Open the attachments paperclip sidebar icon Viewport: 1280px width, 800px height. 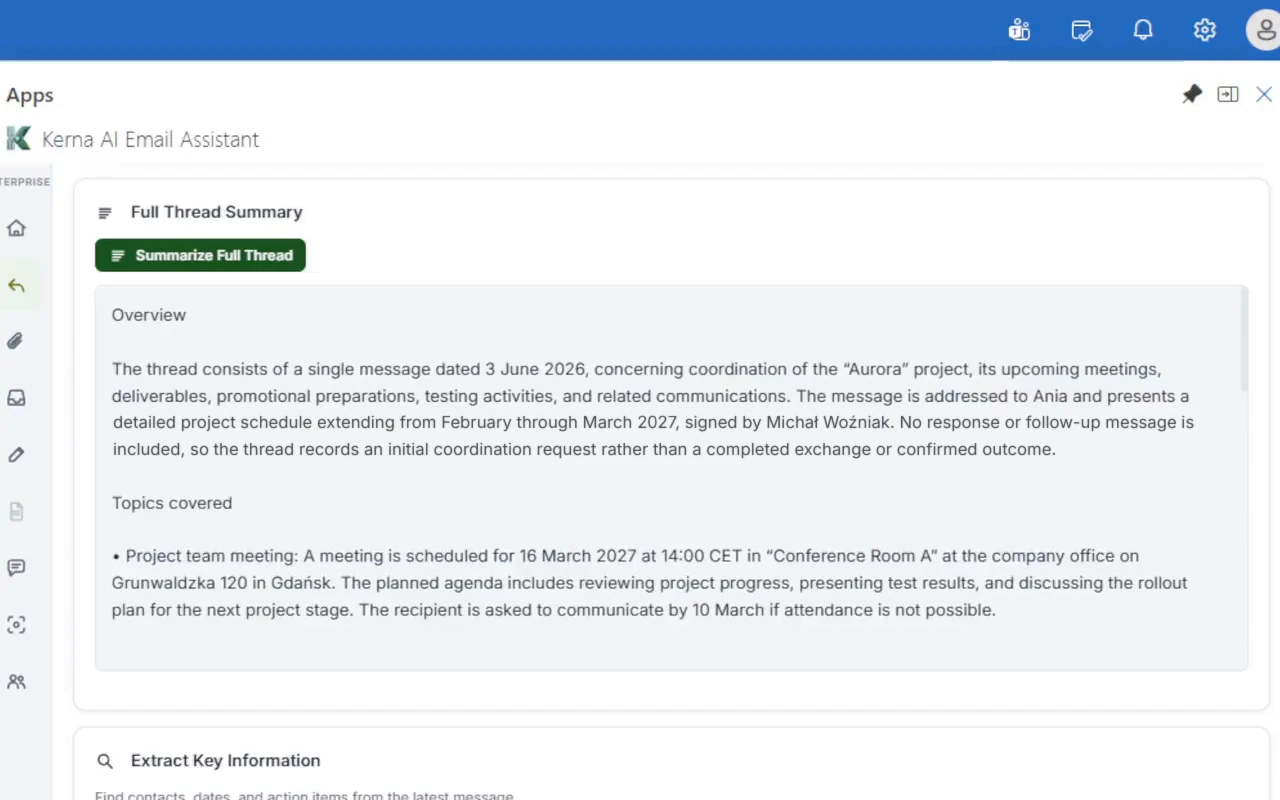pyautogui.click(x=16, y=341)
